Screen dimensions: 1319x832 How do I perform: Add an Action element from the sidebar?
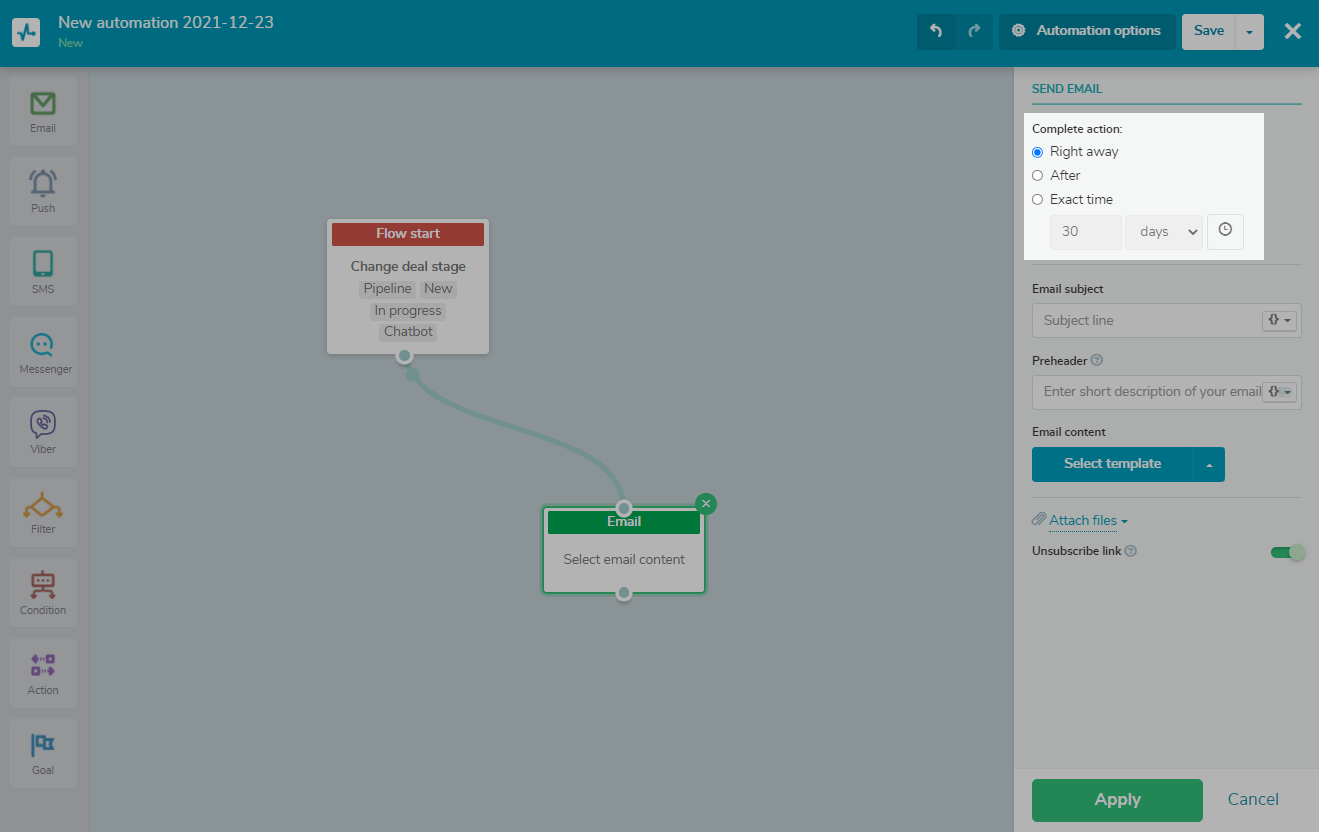43,673
